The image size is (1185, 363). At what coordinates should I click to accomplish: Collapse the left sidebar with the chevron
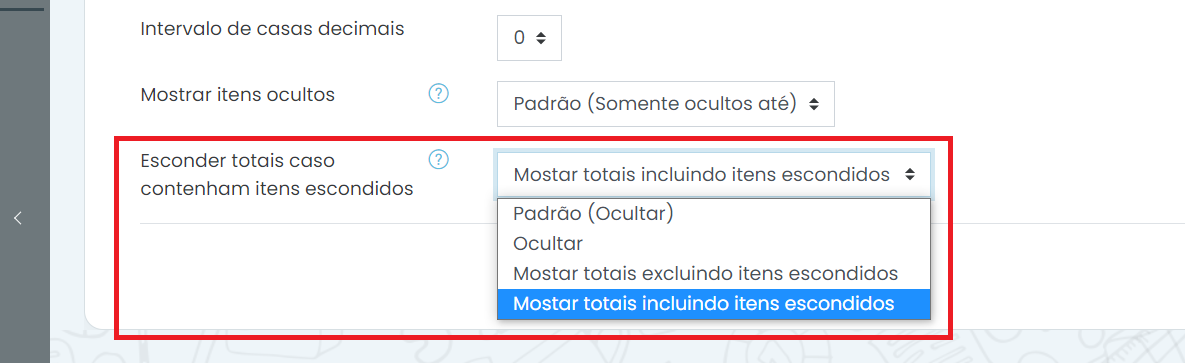tap(18, 219)
